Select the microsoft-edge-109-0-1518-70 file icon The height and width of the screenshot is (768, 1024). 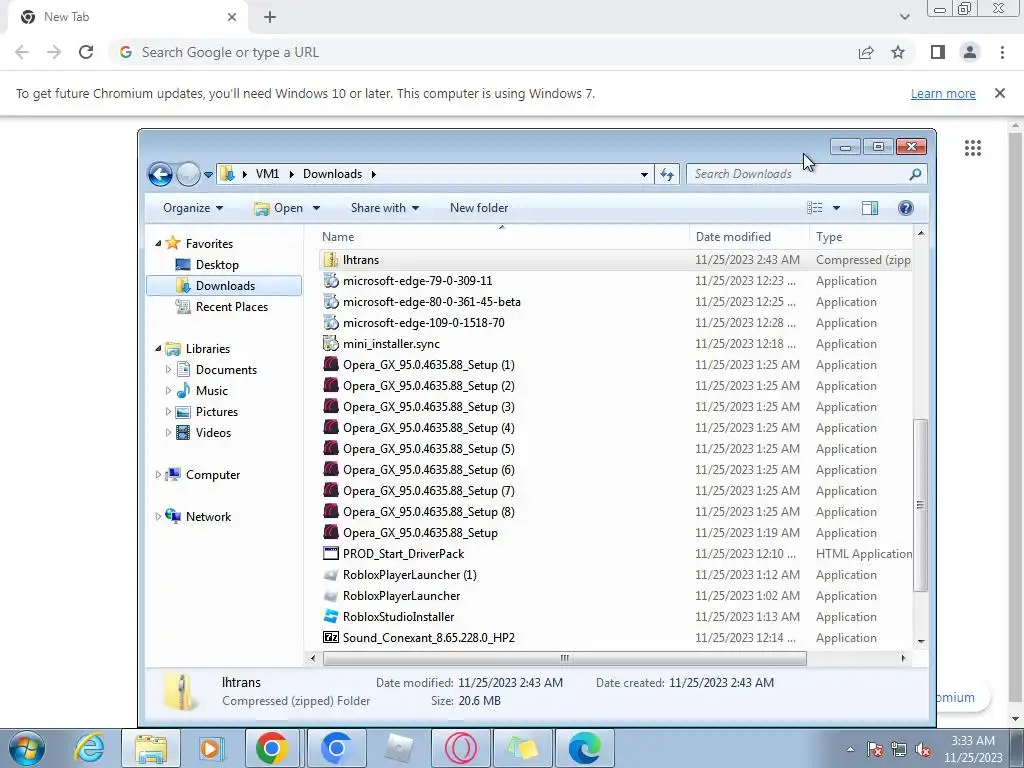pos(331,323)
